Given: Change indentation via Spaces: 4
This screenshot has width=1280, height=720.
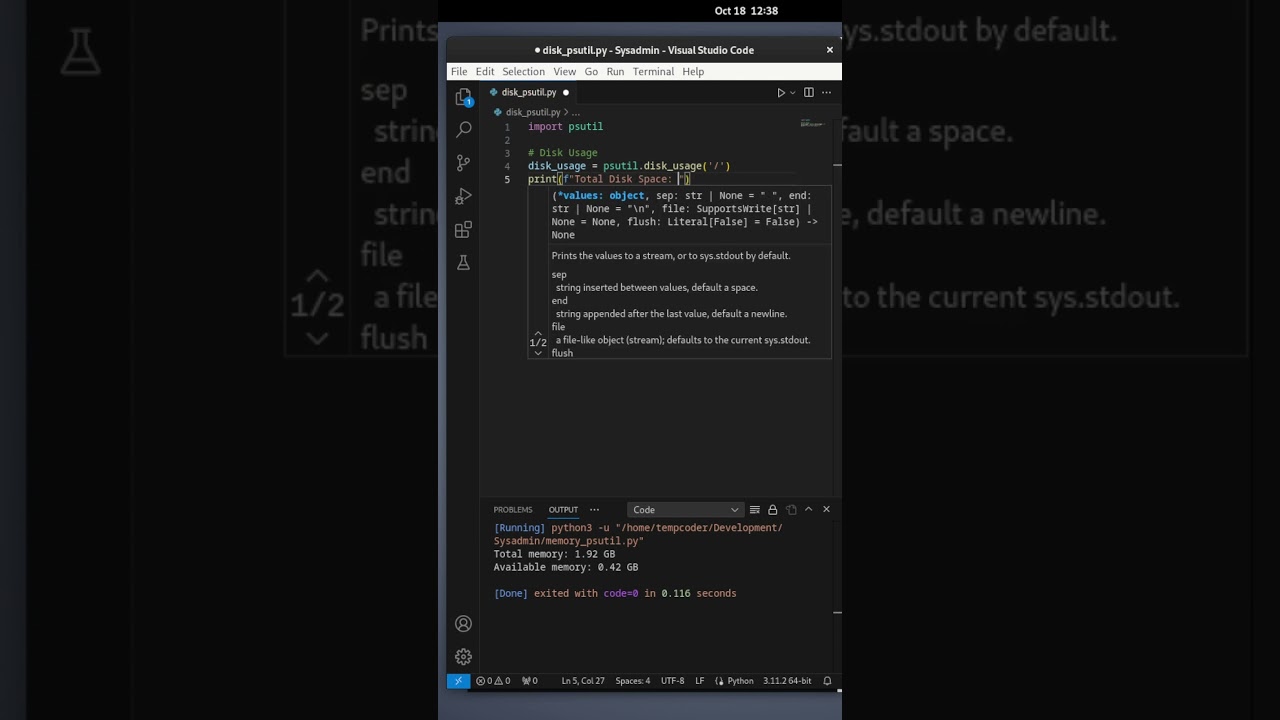Looking at the screenshot, I should coord(632,681).
